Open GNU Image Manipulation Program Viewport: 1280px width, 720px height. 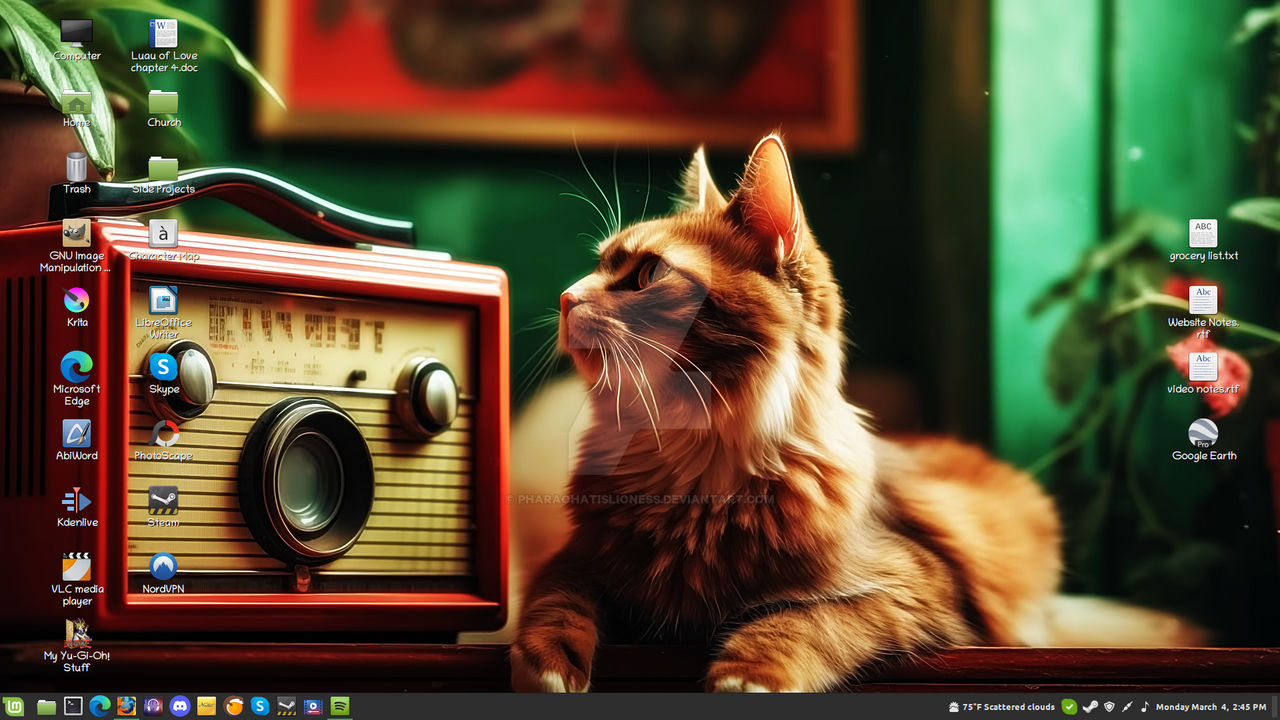point(76,232)
